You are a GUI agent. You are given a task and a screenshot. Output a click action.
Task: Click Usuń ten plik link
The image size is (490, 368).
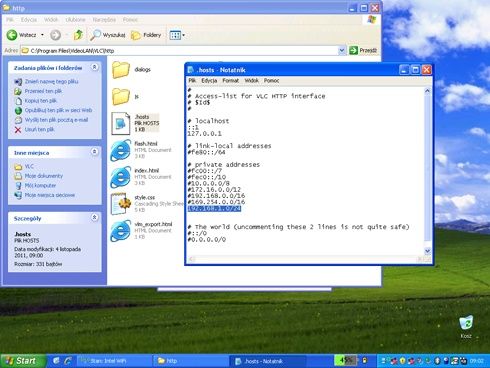pyautogui.click(x=39, y=129)
